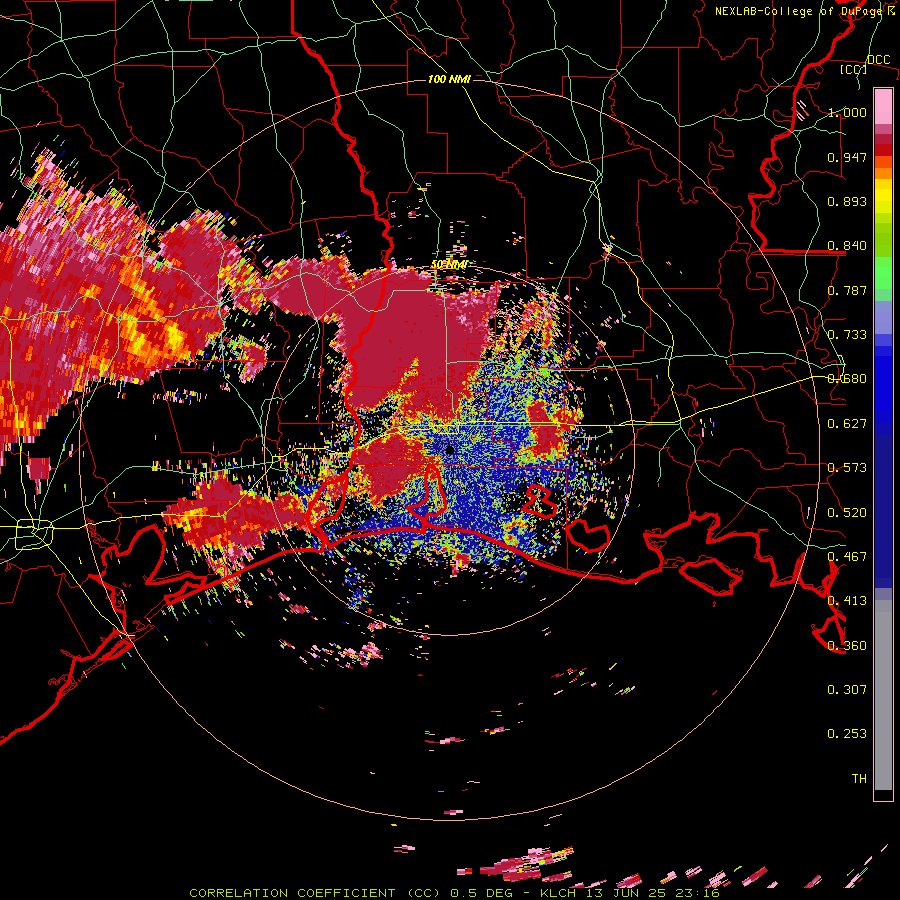Screen dimensions: 900x900
Task: Click the 1.000 scale value
Action: coord(847,112)
